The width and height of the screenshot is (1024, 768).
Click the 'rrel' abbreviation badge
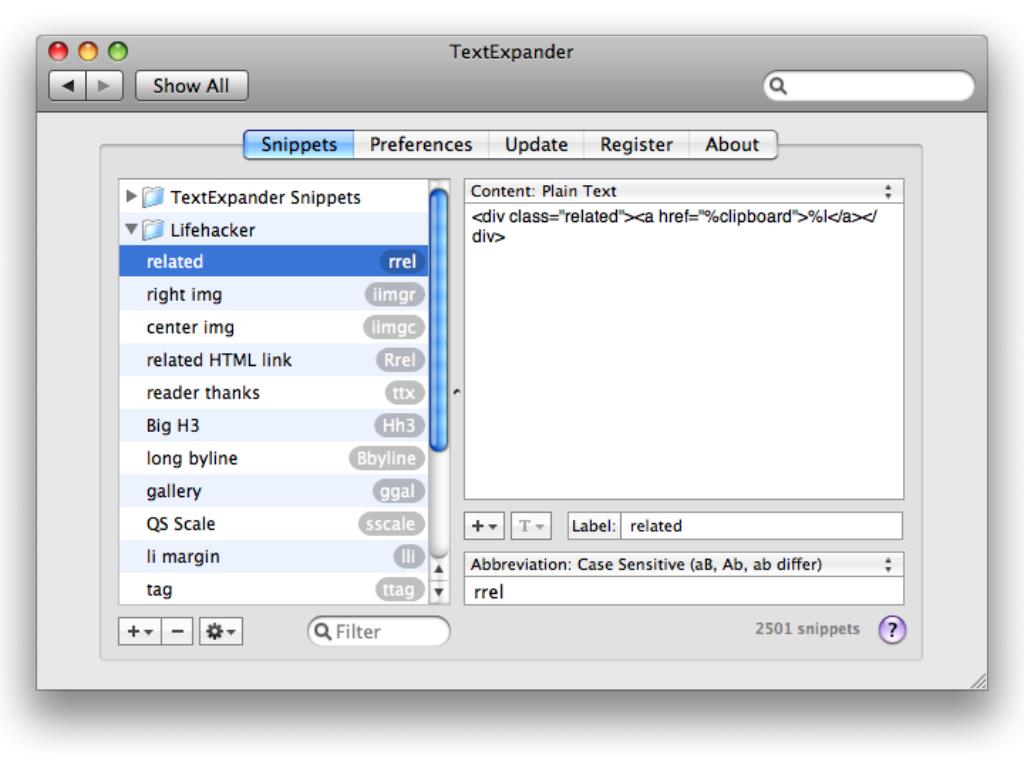pos(402,262)
